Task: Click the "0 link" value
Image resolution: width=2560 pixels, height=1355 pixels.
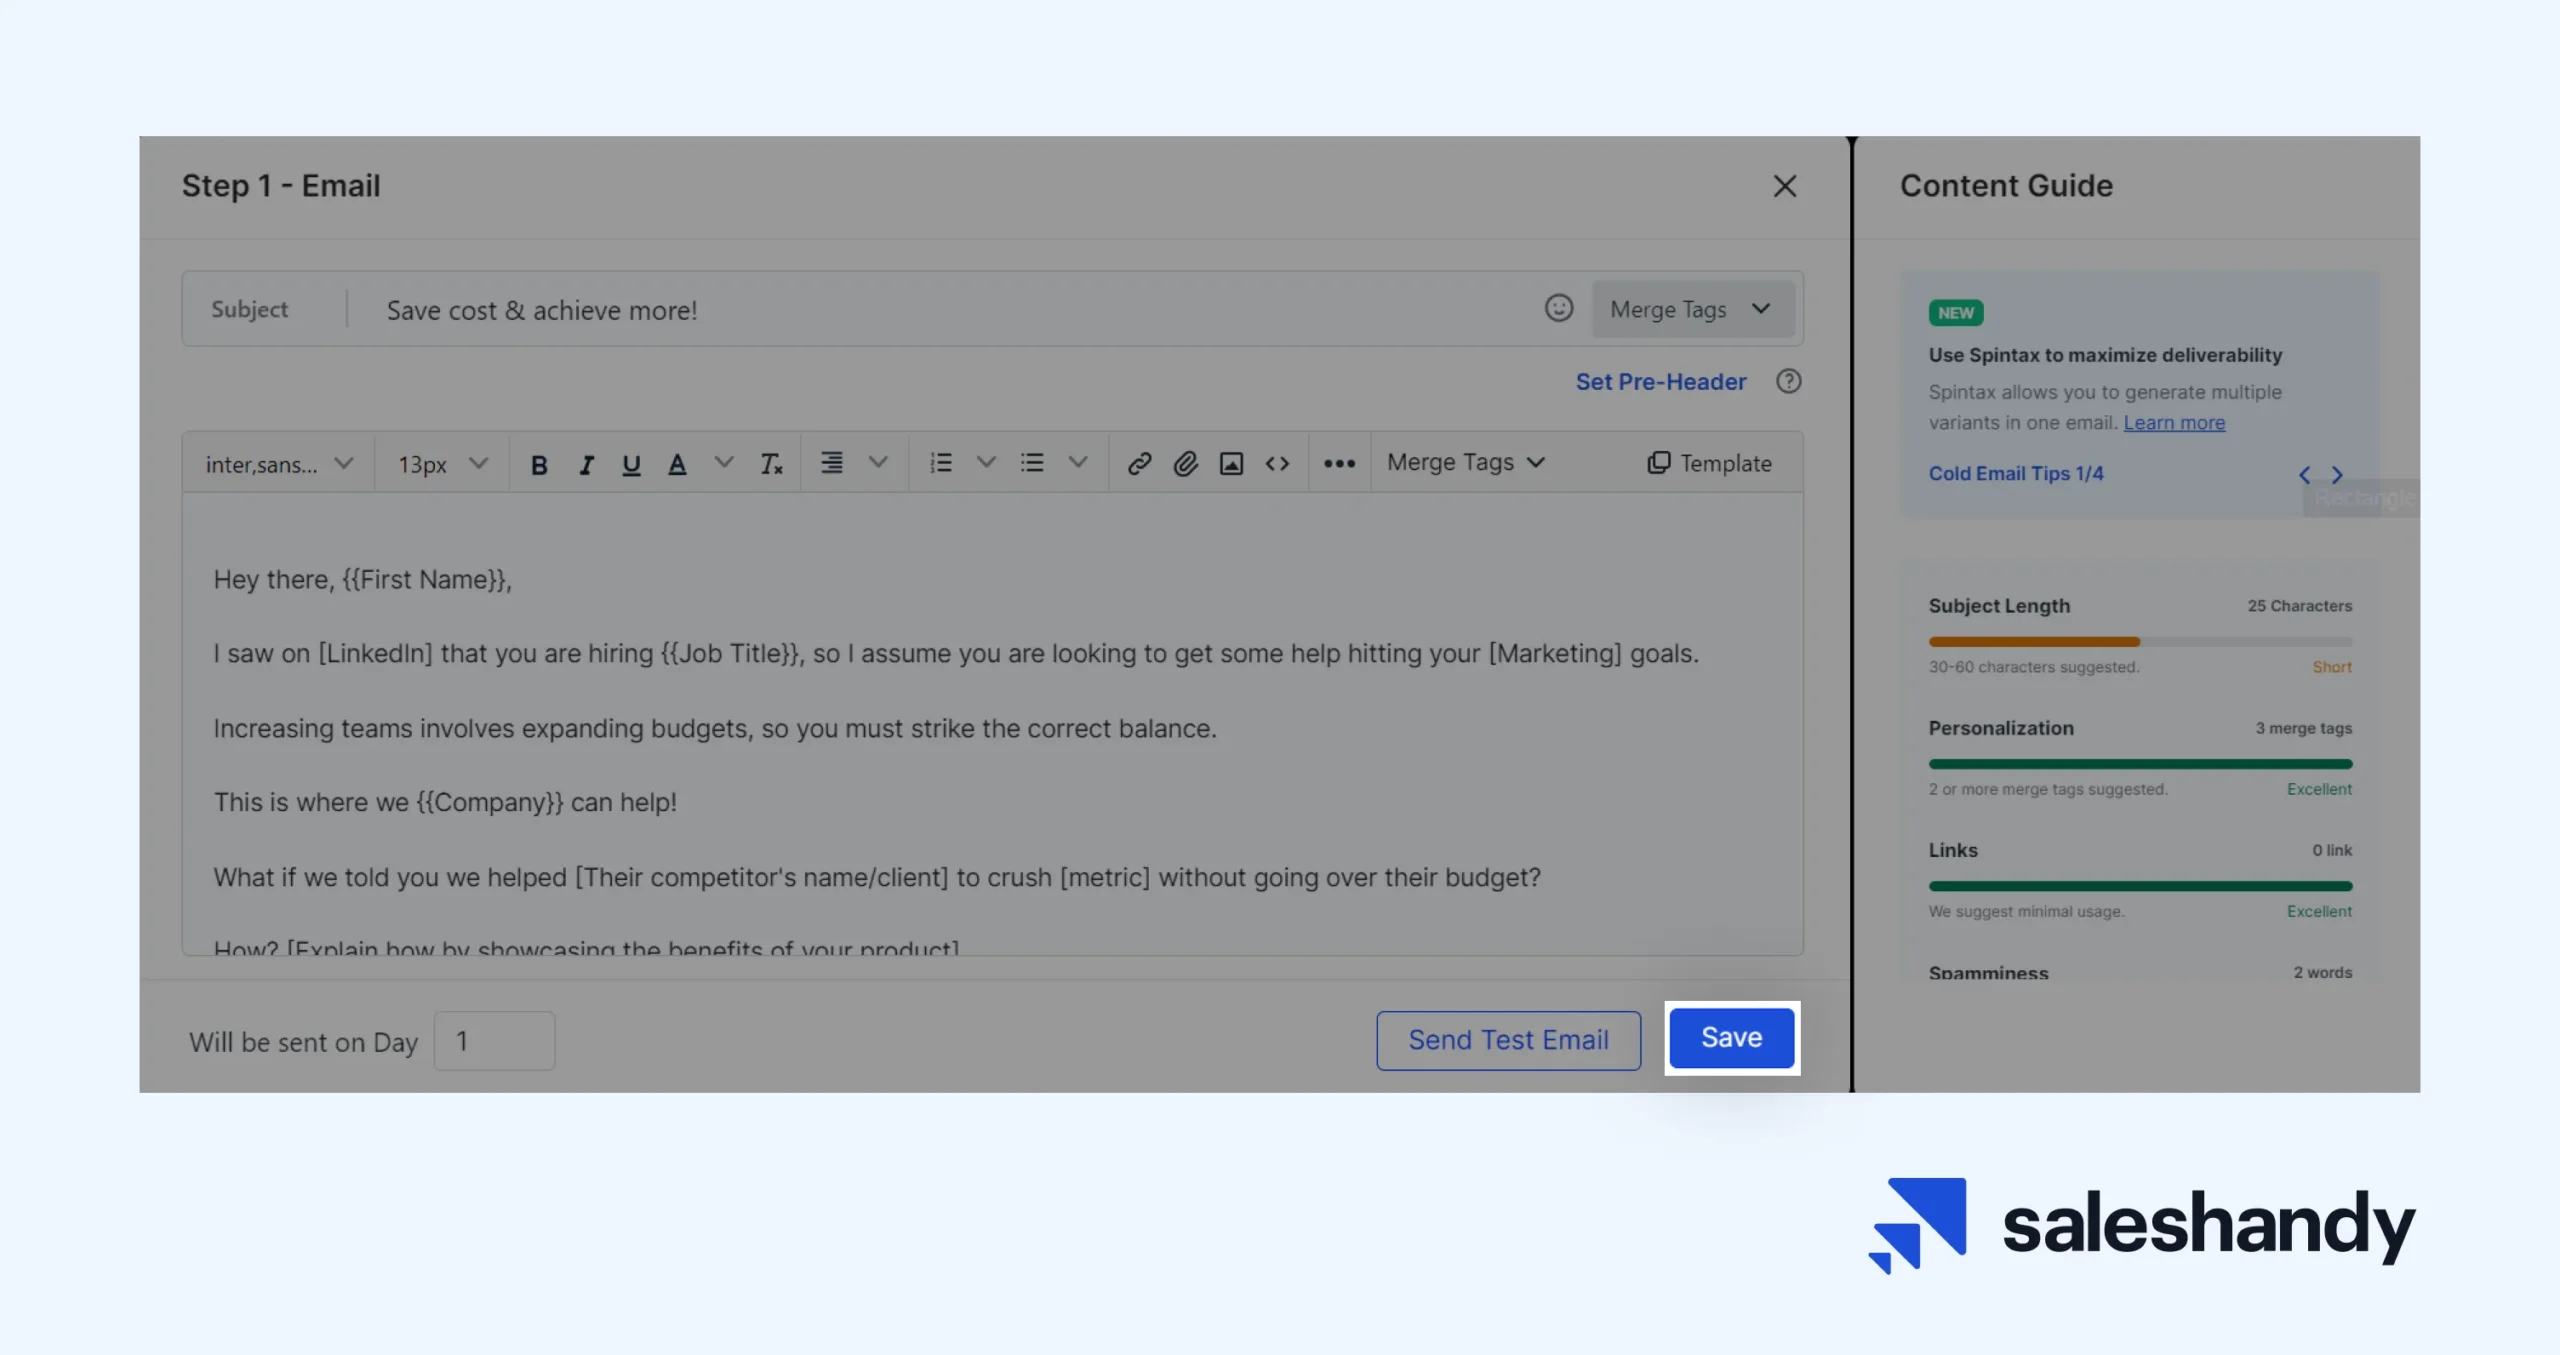Action: 2331,850
